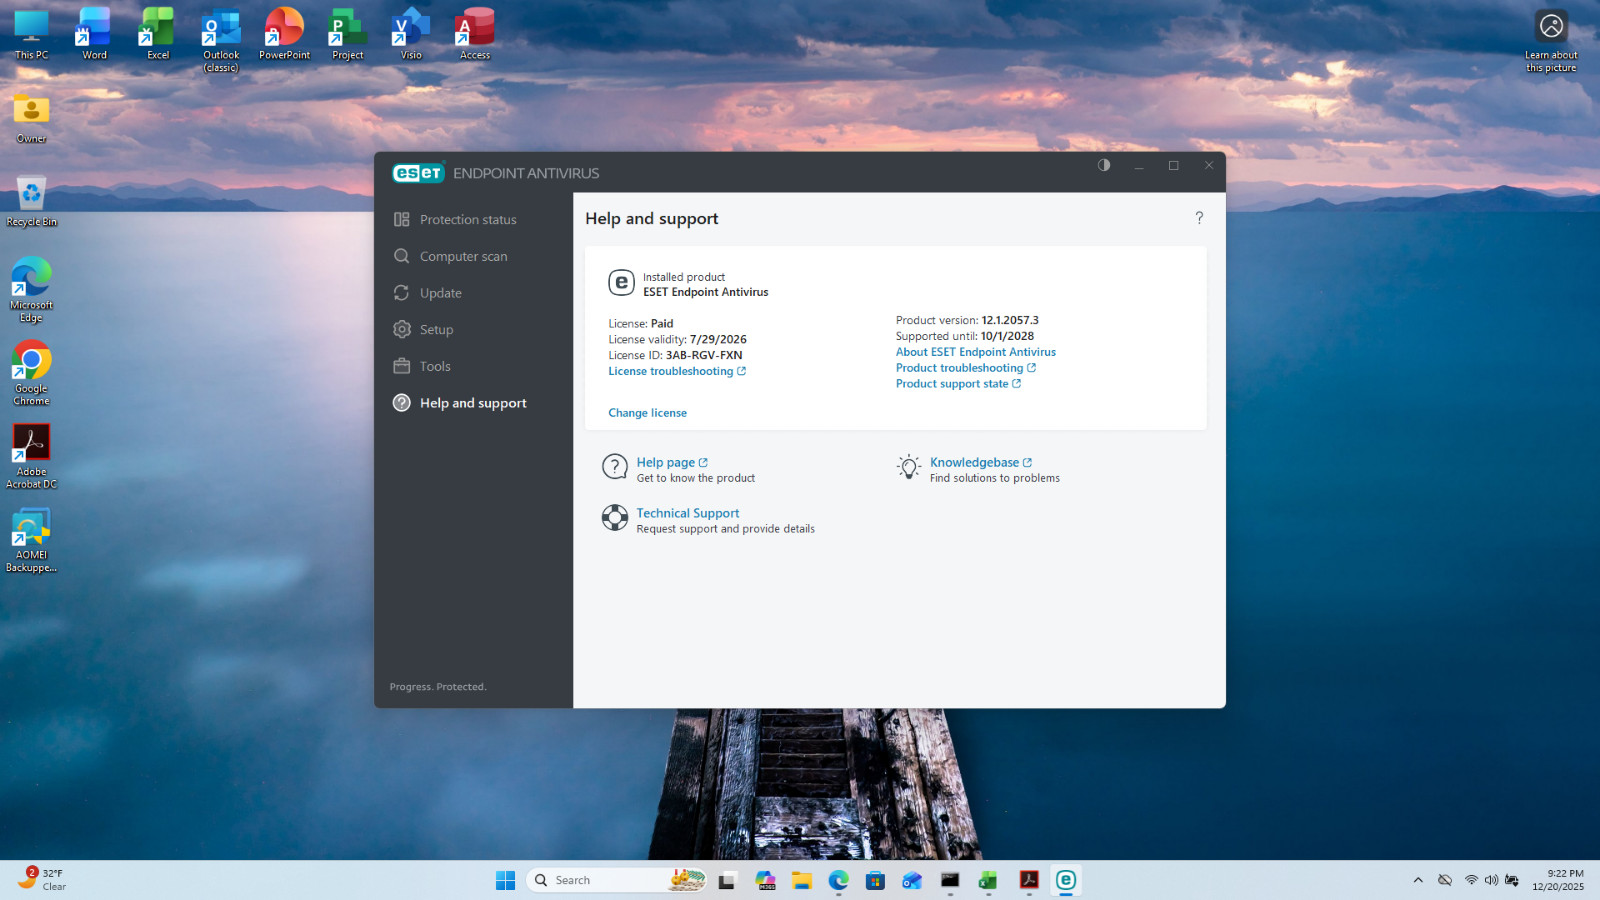Open Wi-Fi network settings from tray

pos(1471,880)
